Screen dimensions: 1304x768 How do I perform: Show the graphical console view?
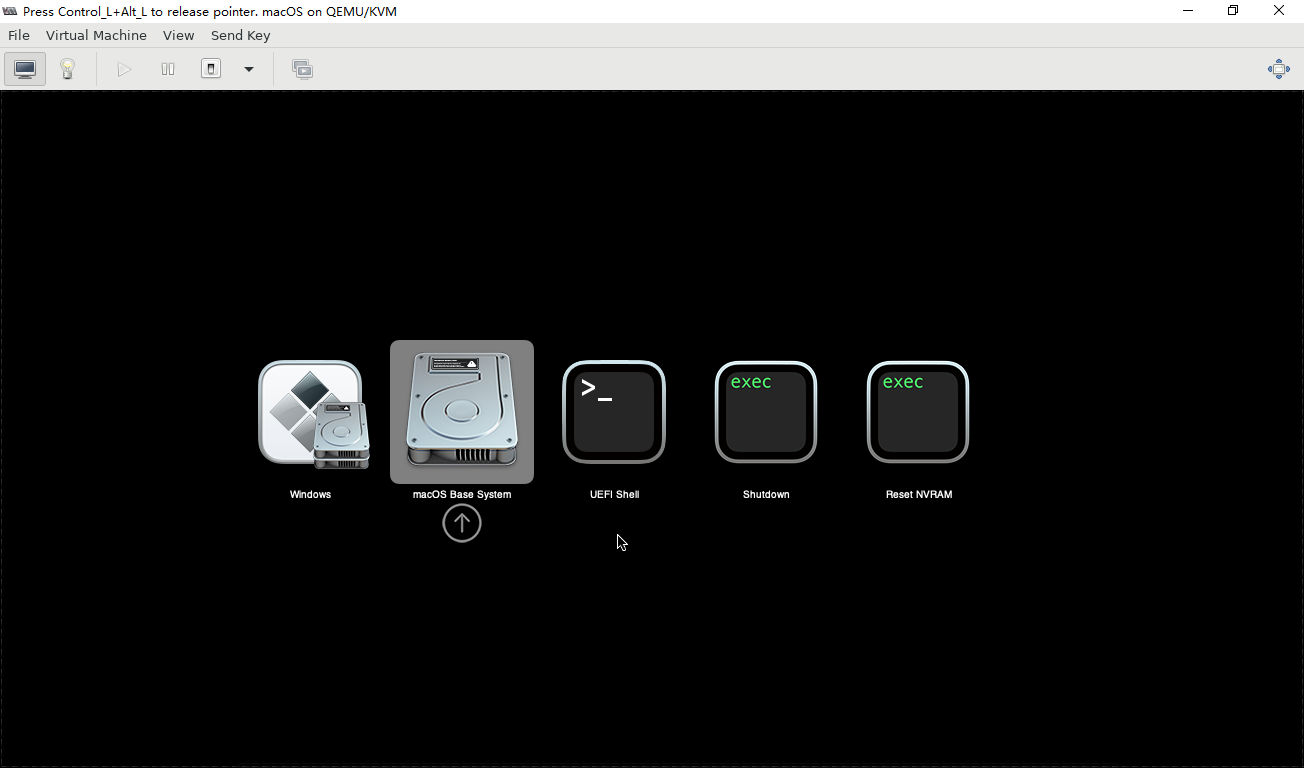pos(25,69)
